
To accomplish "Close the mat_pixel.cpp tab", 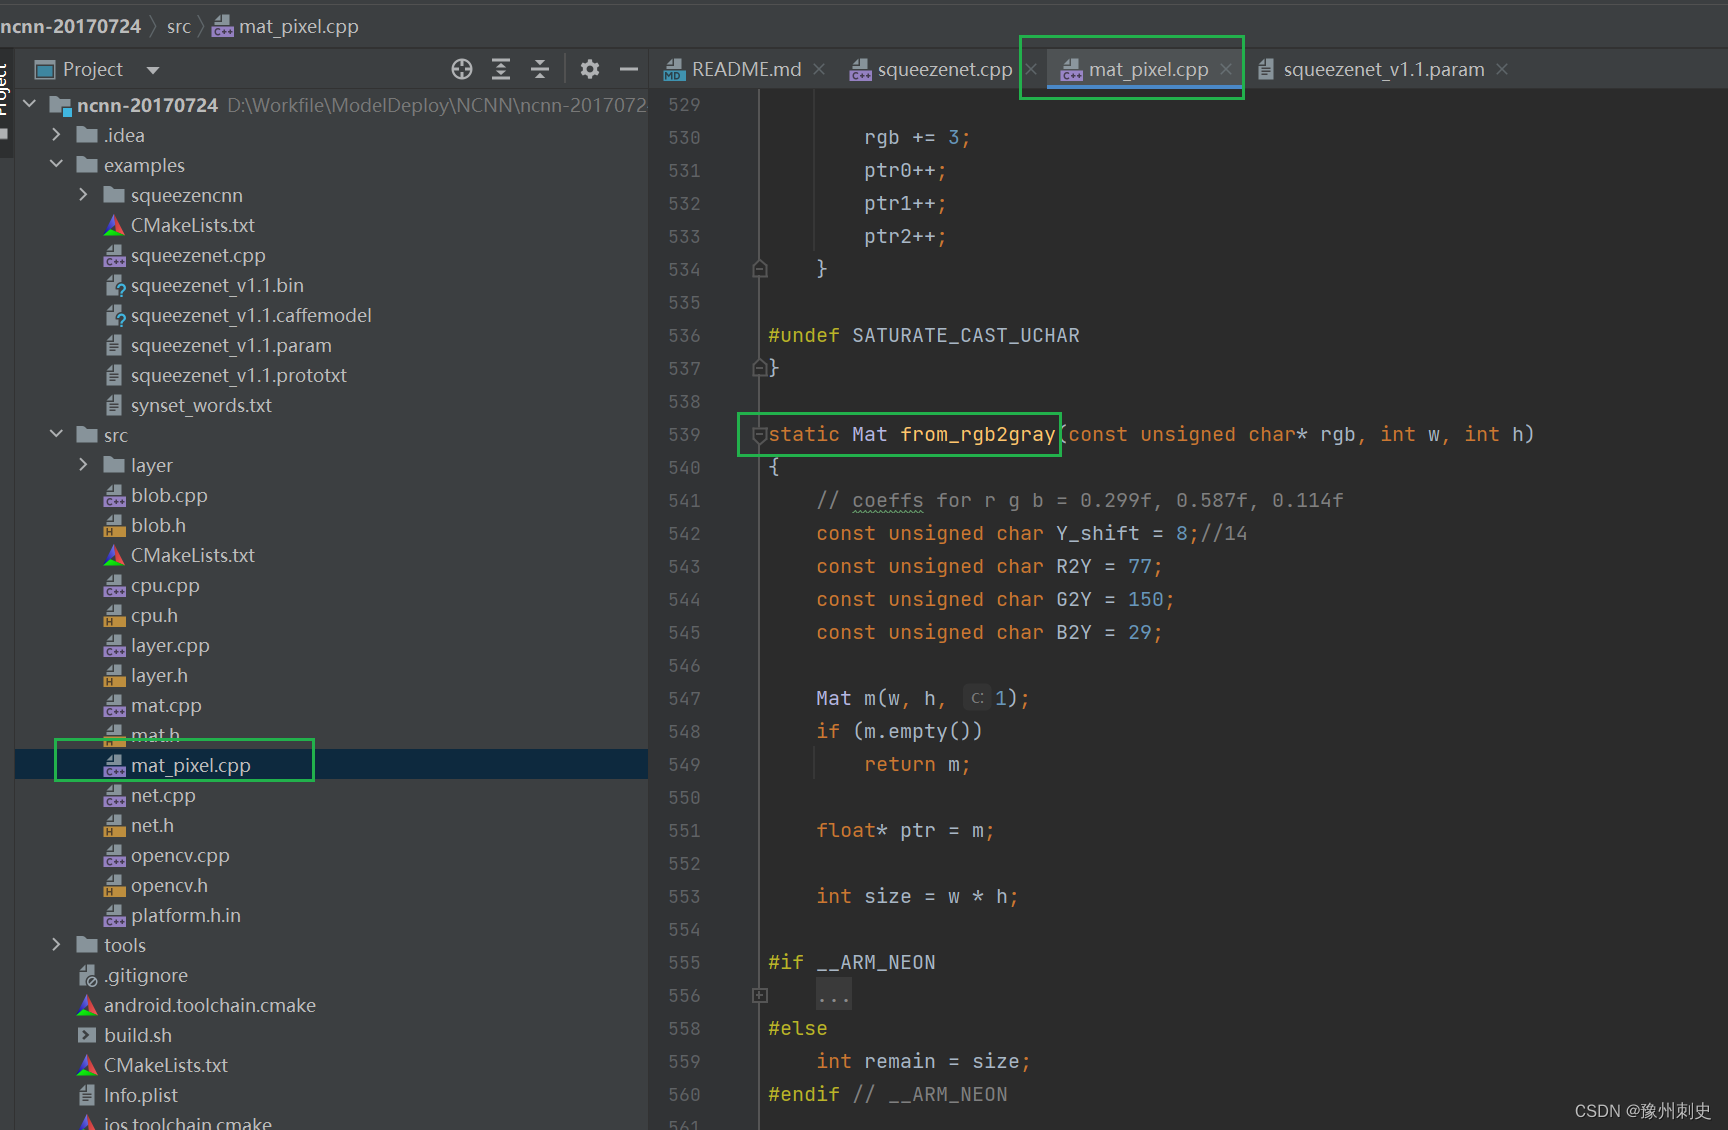I will click(1225, 69).
